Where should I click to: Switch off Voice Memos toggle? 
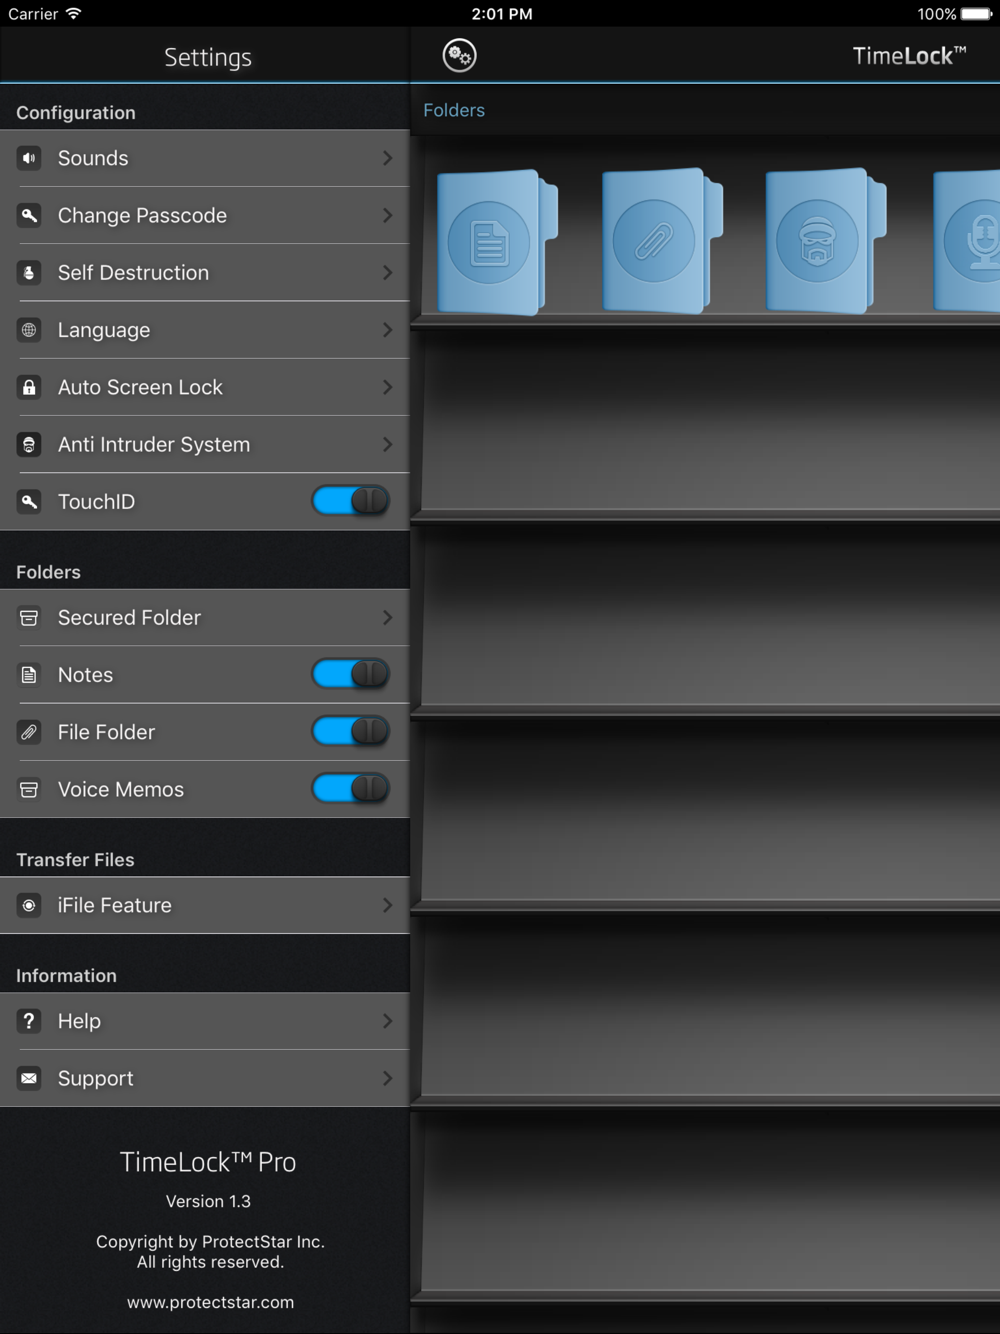pos(351,788)
